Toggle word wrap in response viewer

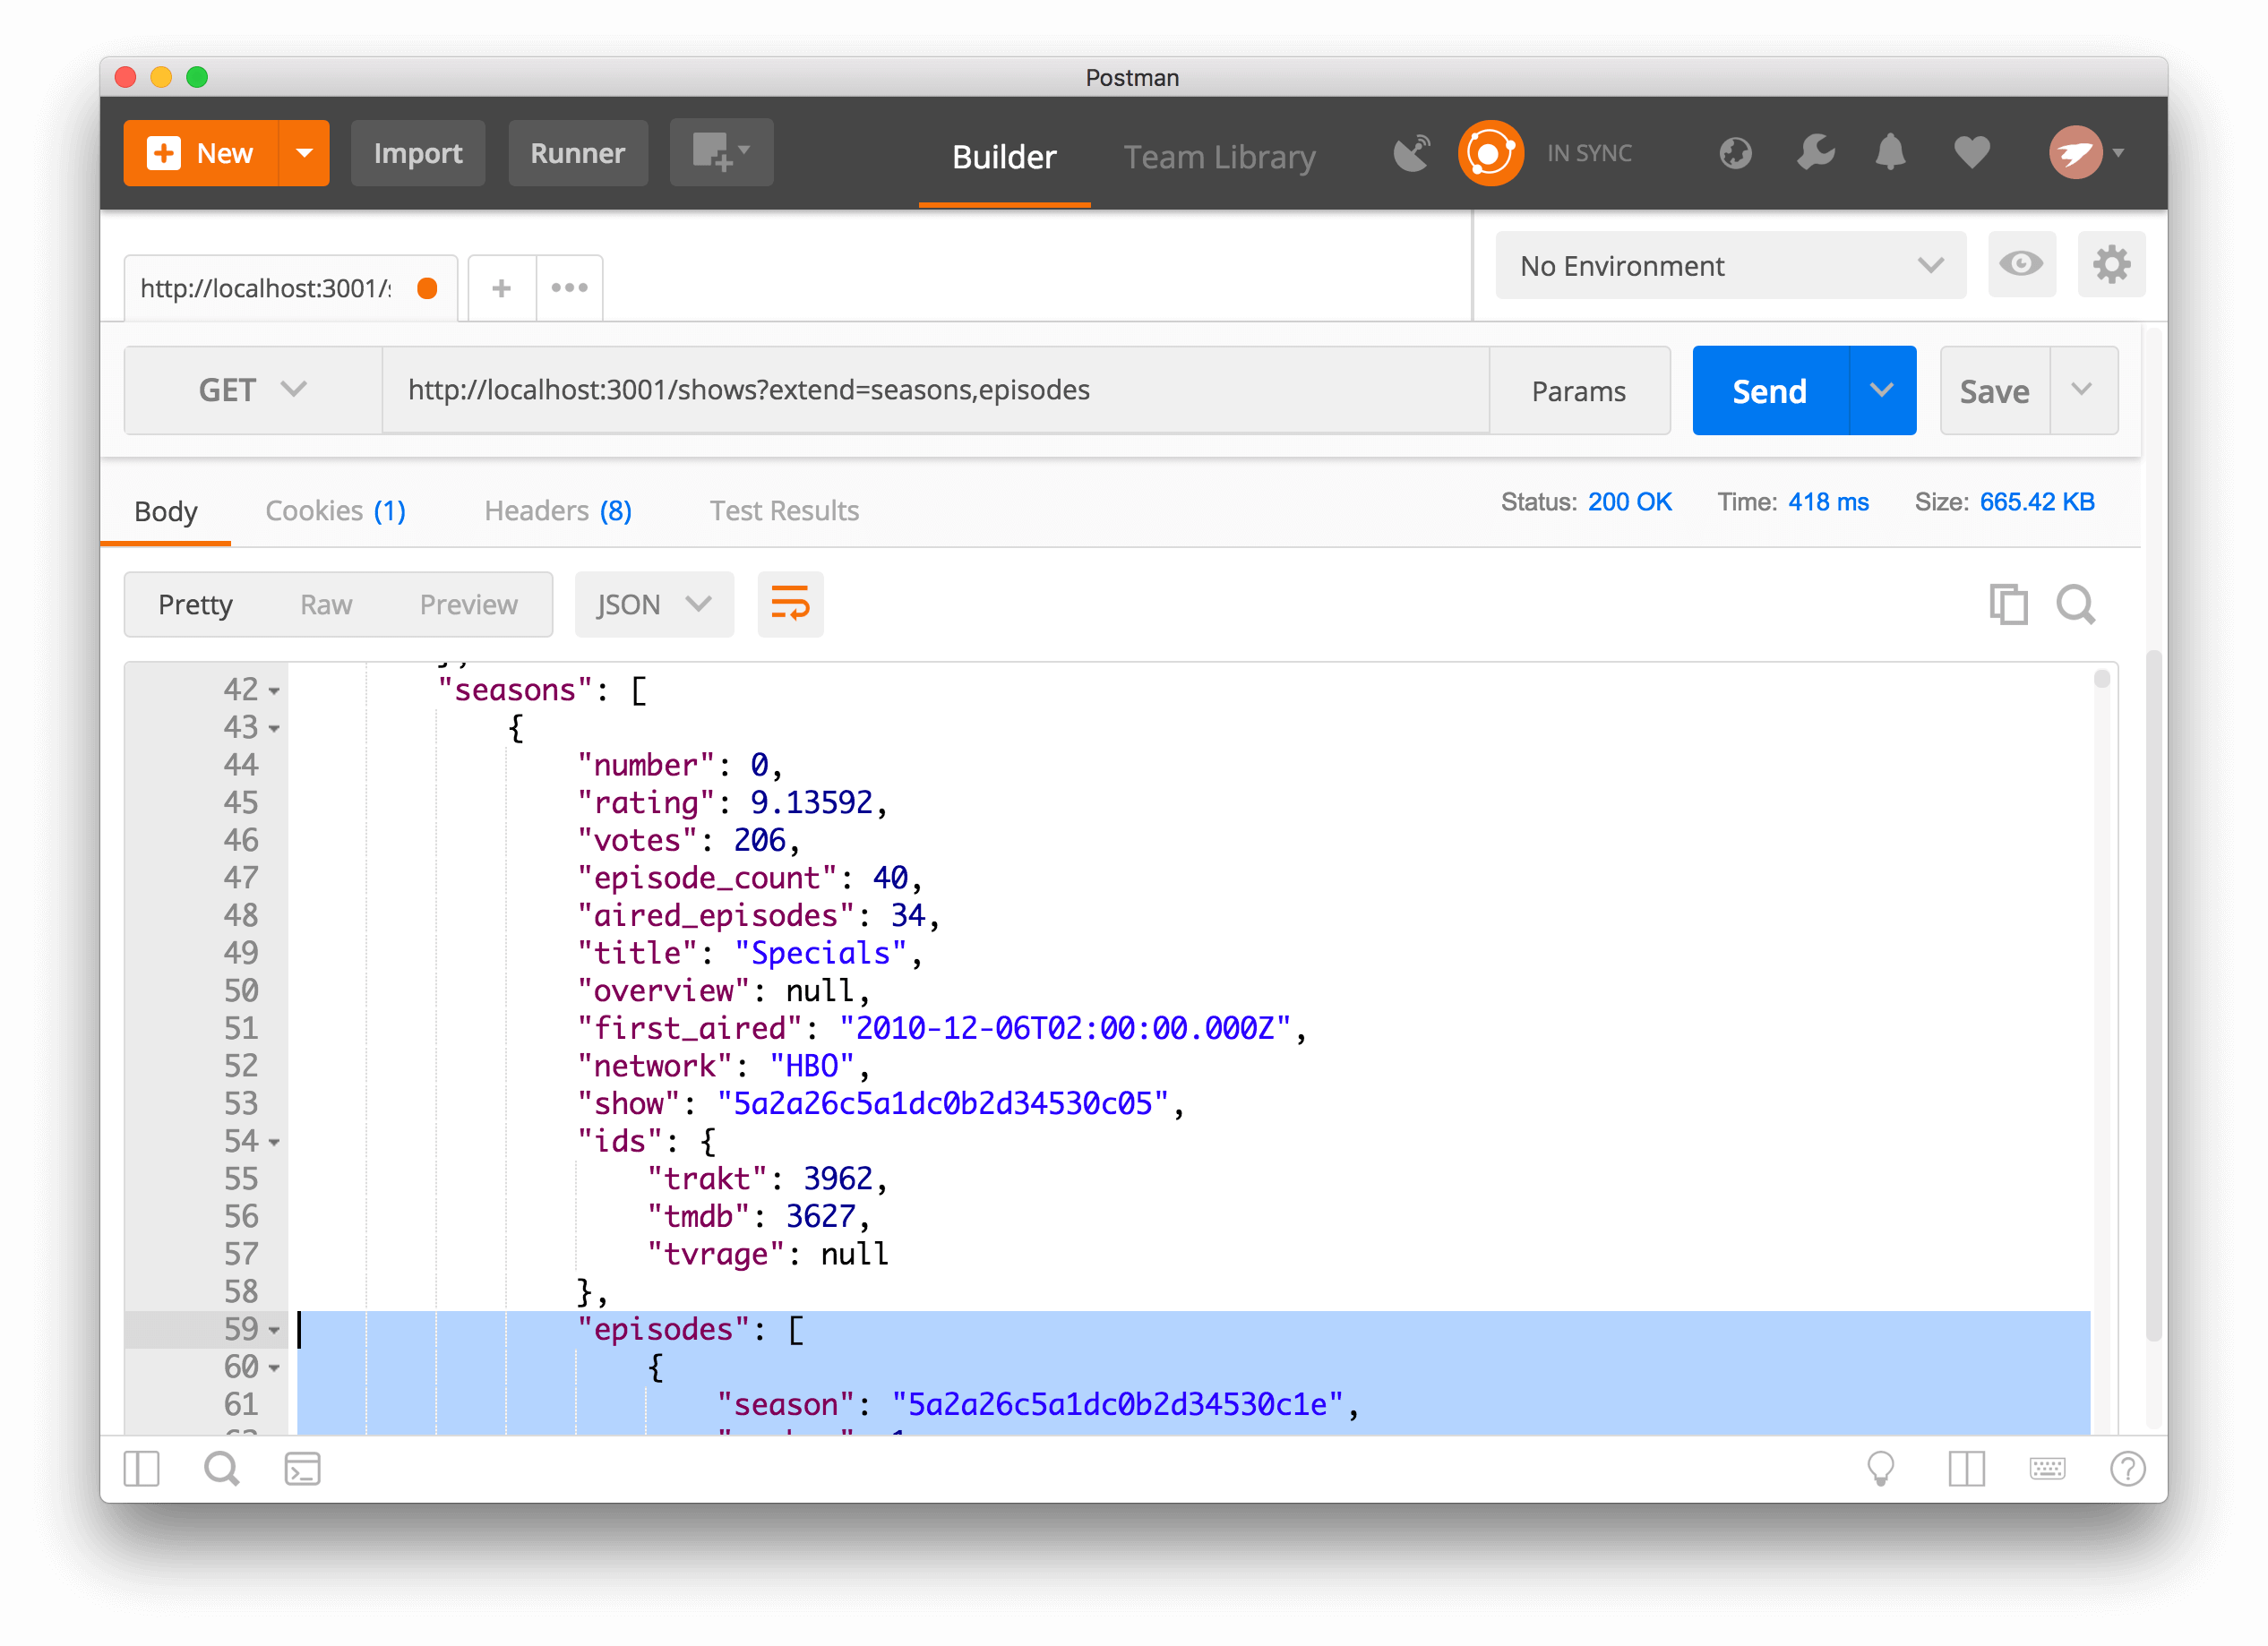(x=790, y=604)
